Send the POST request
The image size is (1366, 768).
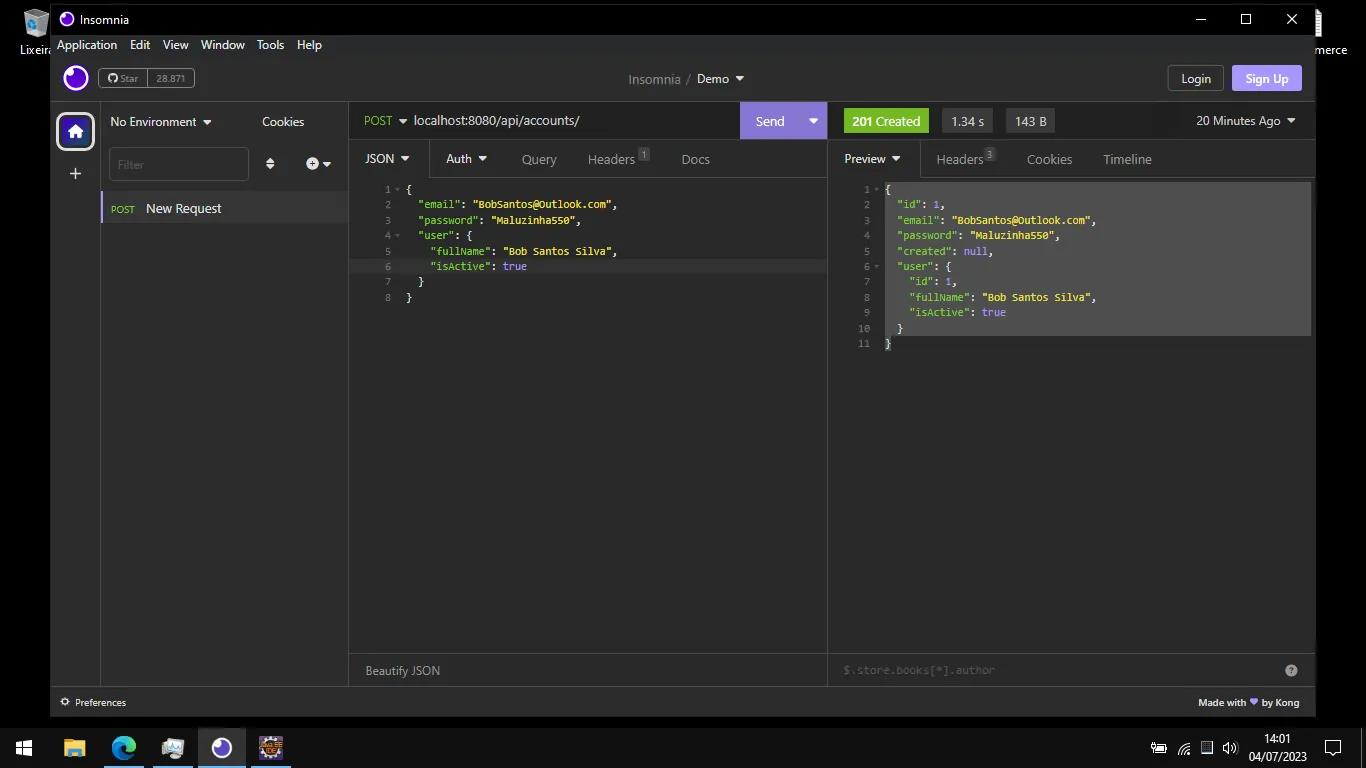[770, 121]
